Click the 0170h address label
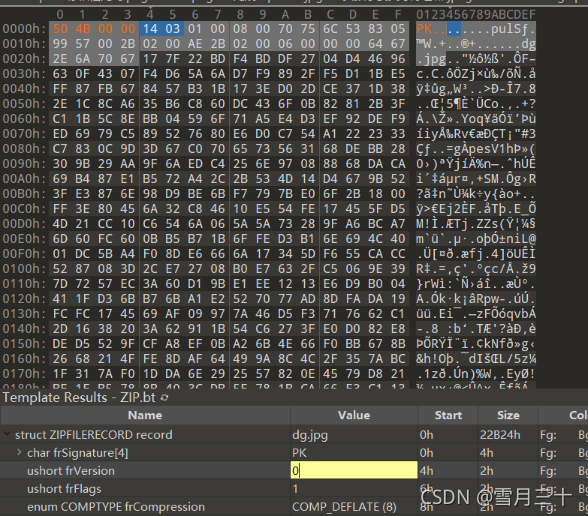This screenshot has height=516, width=588. click(24, 374)
